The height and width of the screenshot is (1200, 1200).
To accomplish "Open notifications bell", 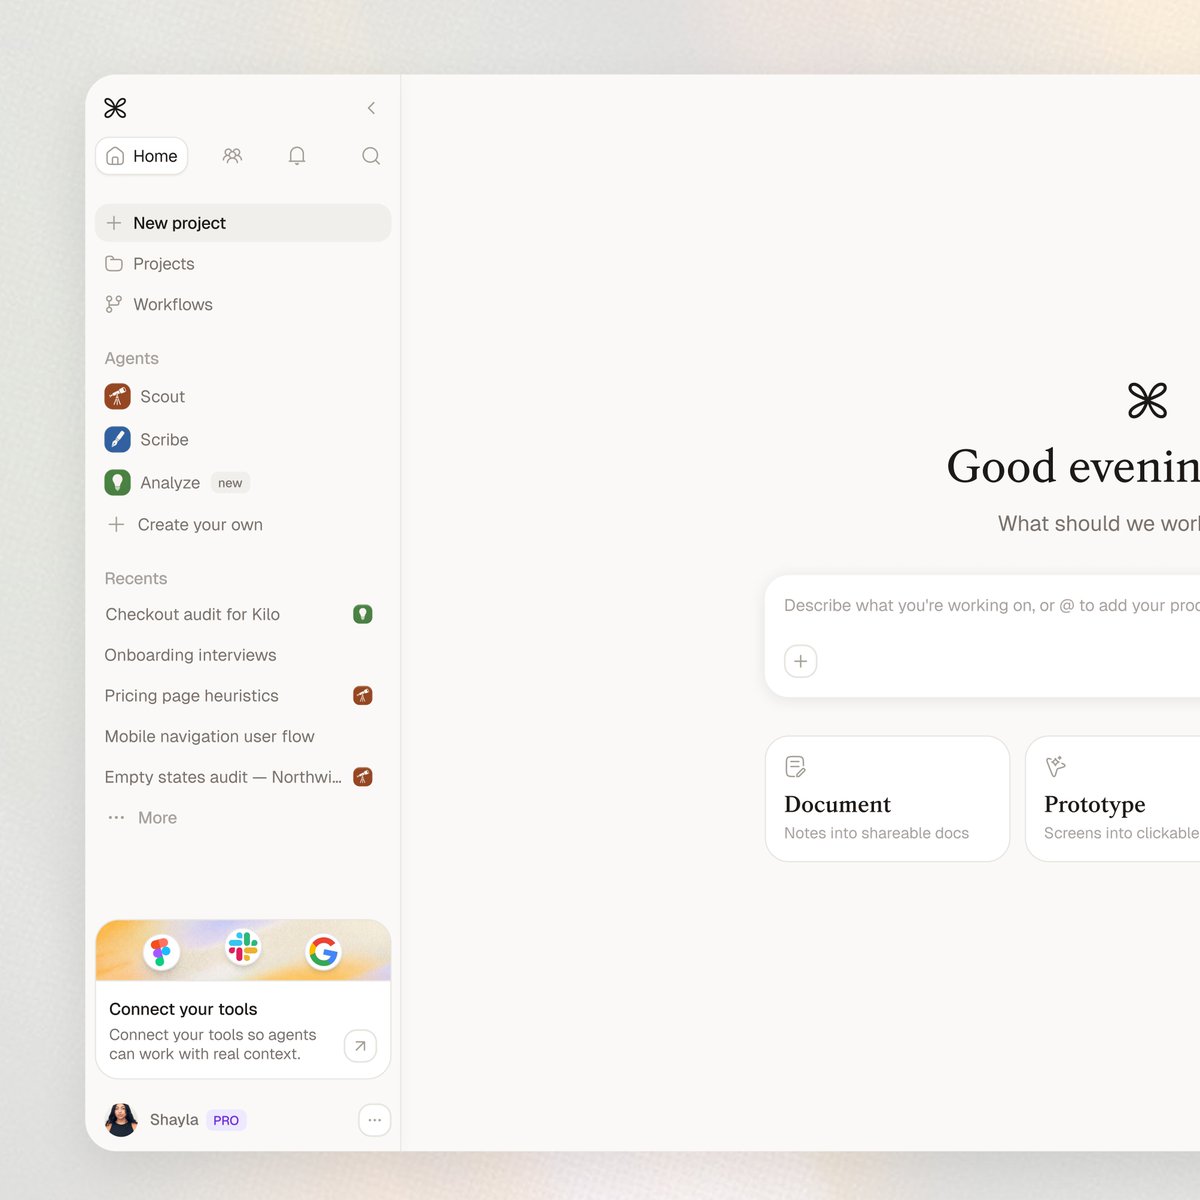I will 297,156.
